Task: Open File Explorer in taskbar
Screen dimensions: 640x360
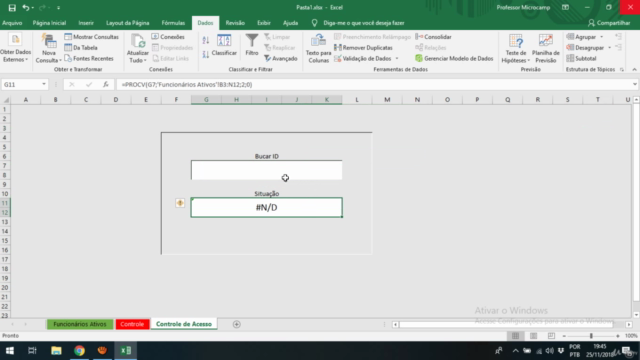Action: click(56, 351)
